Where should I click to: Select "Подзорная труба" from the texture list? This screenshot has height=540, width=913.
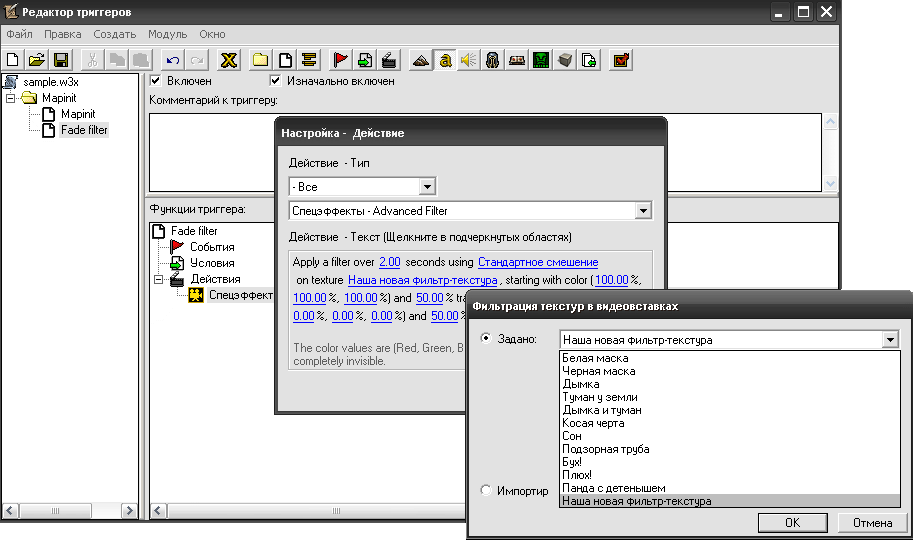(x=603, y=449)
